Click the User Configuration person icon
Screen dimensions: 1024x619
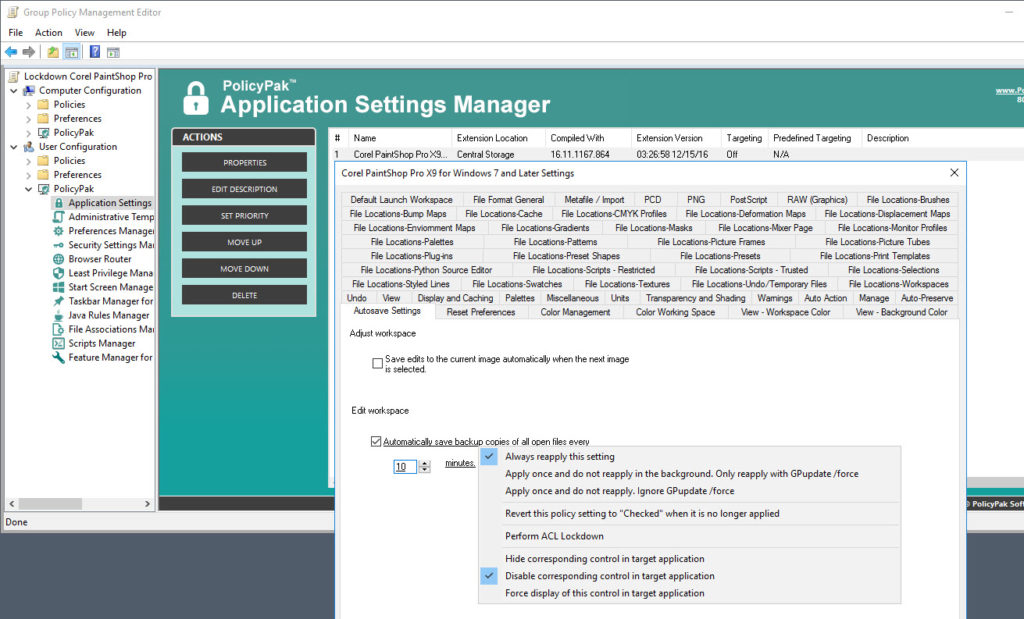pyautogui.click(x=29, y=147)
